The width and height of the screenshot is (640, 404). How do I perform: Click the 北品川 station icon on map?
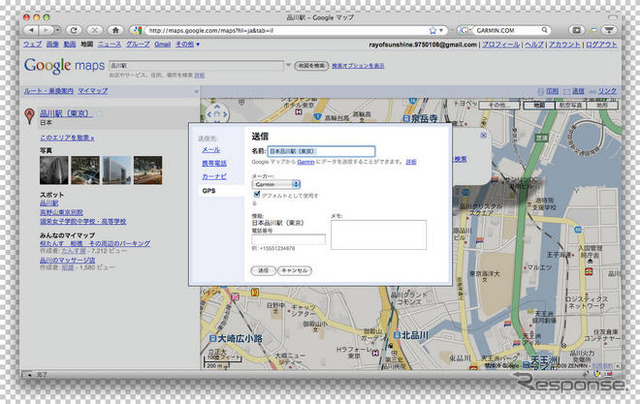pyautogui.click(x=397, y=335)
